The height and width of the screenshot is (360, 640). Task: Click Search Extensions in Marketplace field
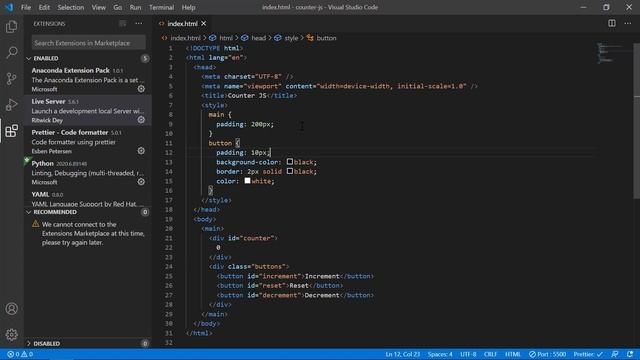click(x=88, y=43)
